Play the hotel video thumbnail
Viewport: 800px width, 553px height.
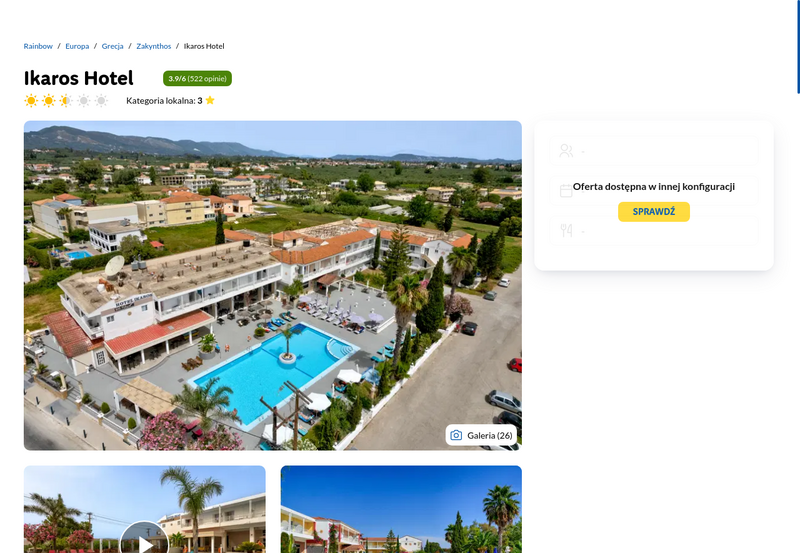point(144,541)
